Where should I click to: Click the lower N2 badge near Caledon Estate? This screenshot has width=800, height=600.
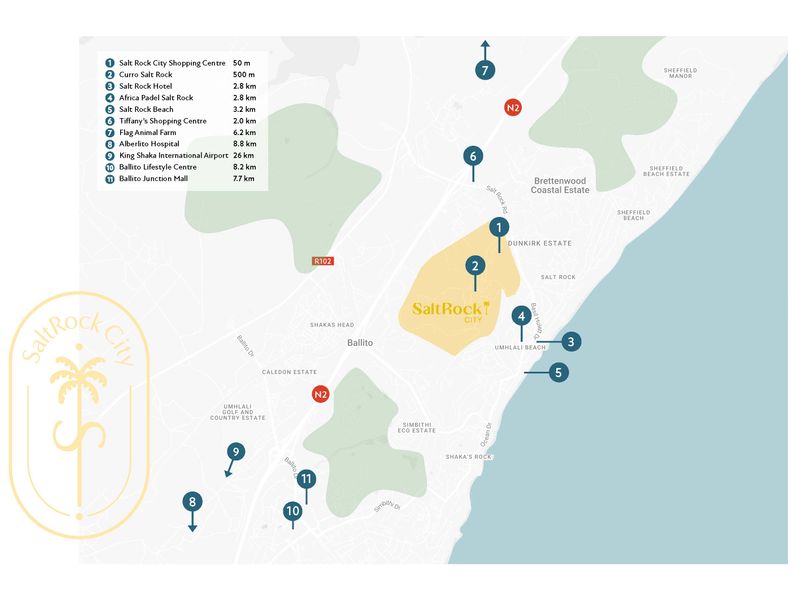(x=320, y=394)
